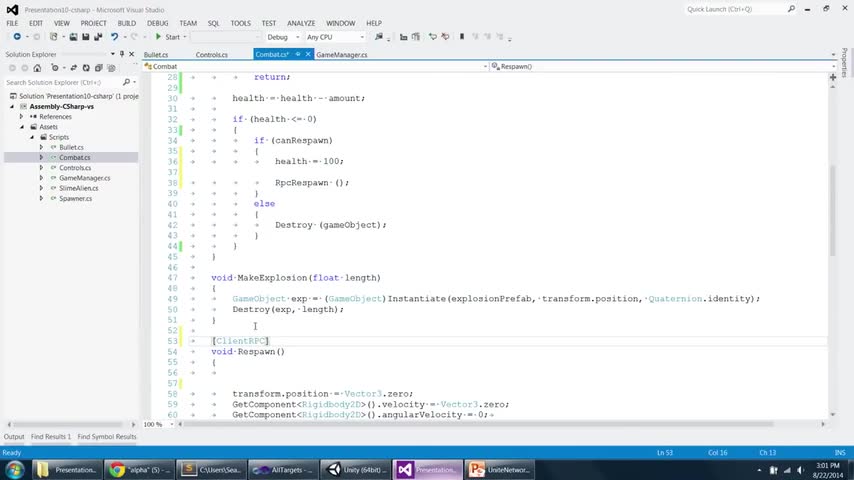Image resolution: width=854 pixels, height=480 pixels.
Task: Click the editor split window handle
Action: [833, 77]
